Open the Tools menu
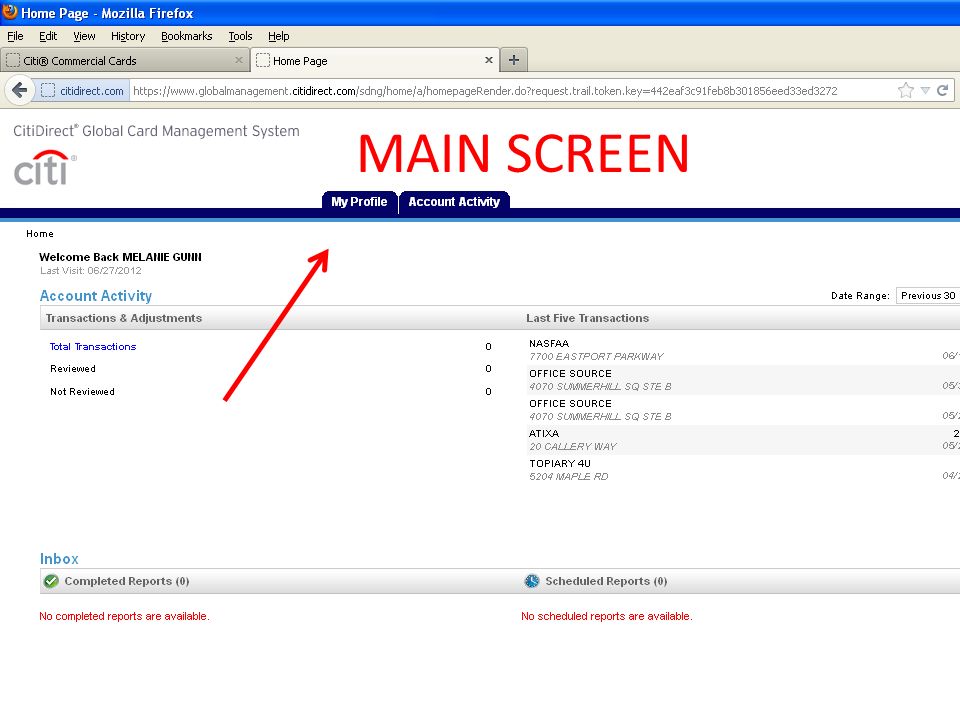The image size is (960, 720). click(240, 36)
